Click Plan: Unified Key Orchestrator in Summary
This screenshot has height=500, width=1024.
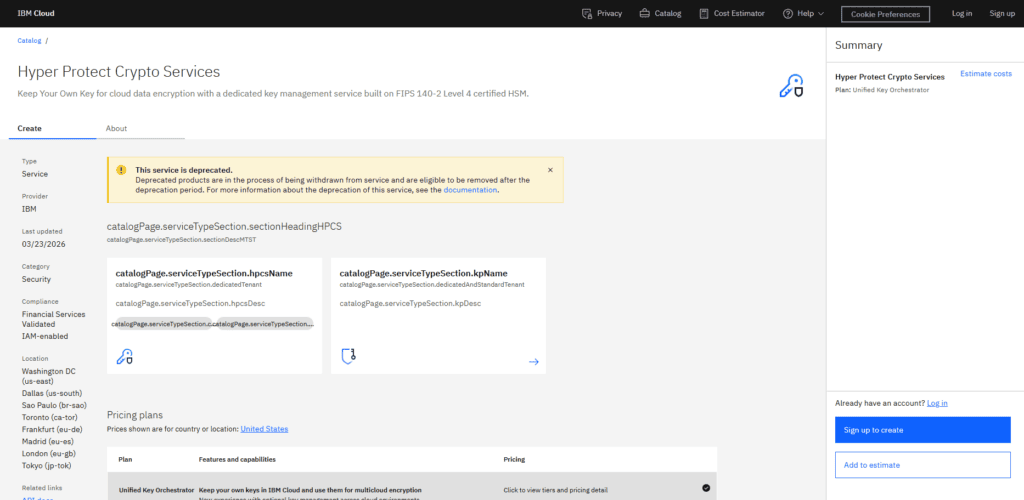pos(882,90)
